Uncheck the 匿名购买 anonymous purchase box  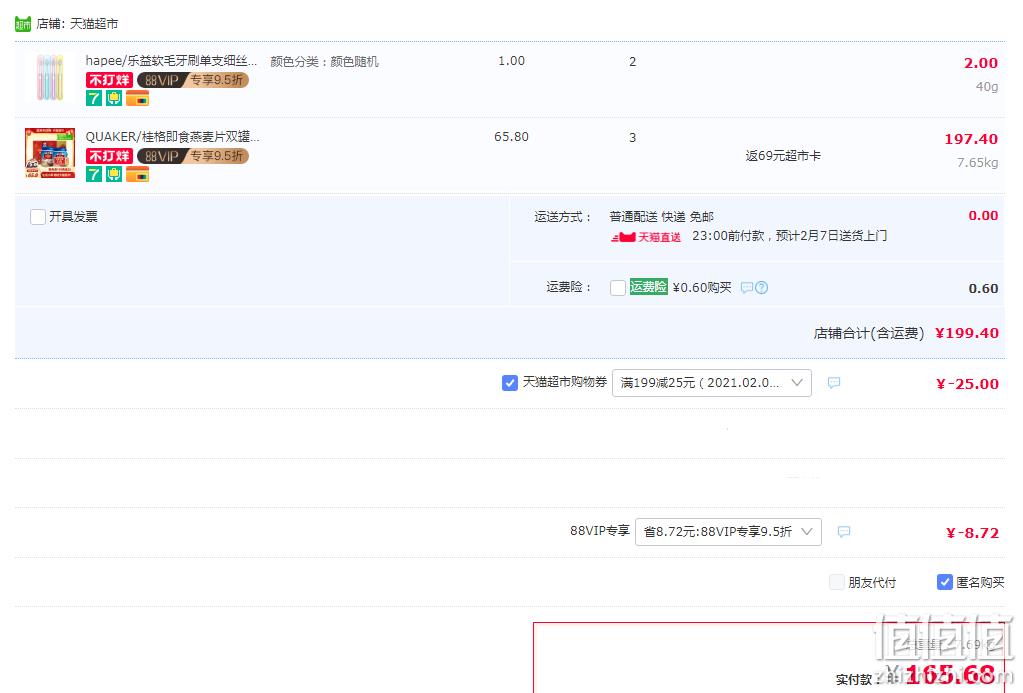pyautogui.click(x=945, y=582)
